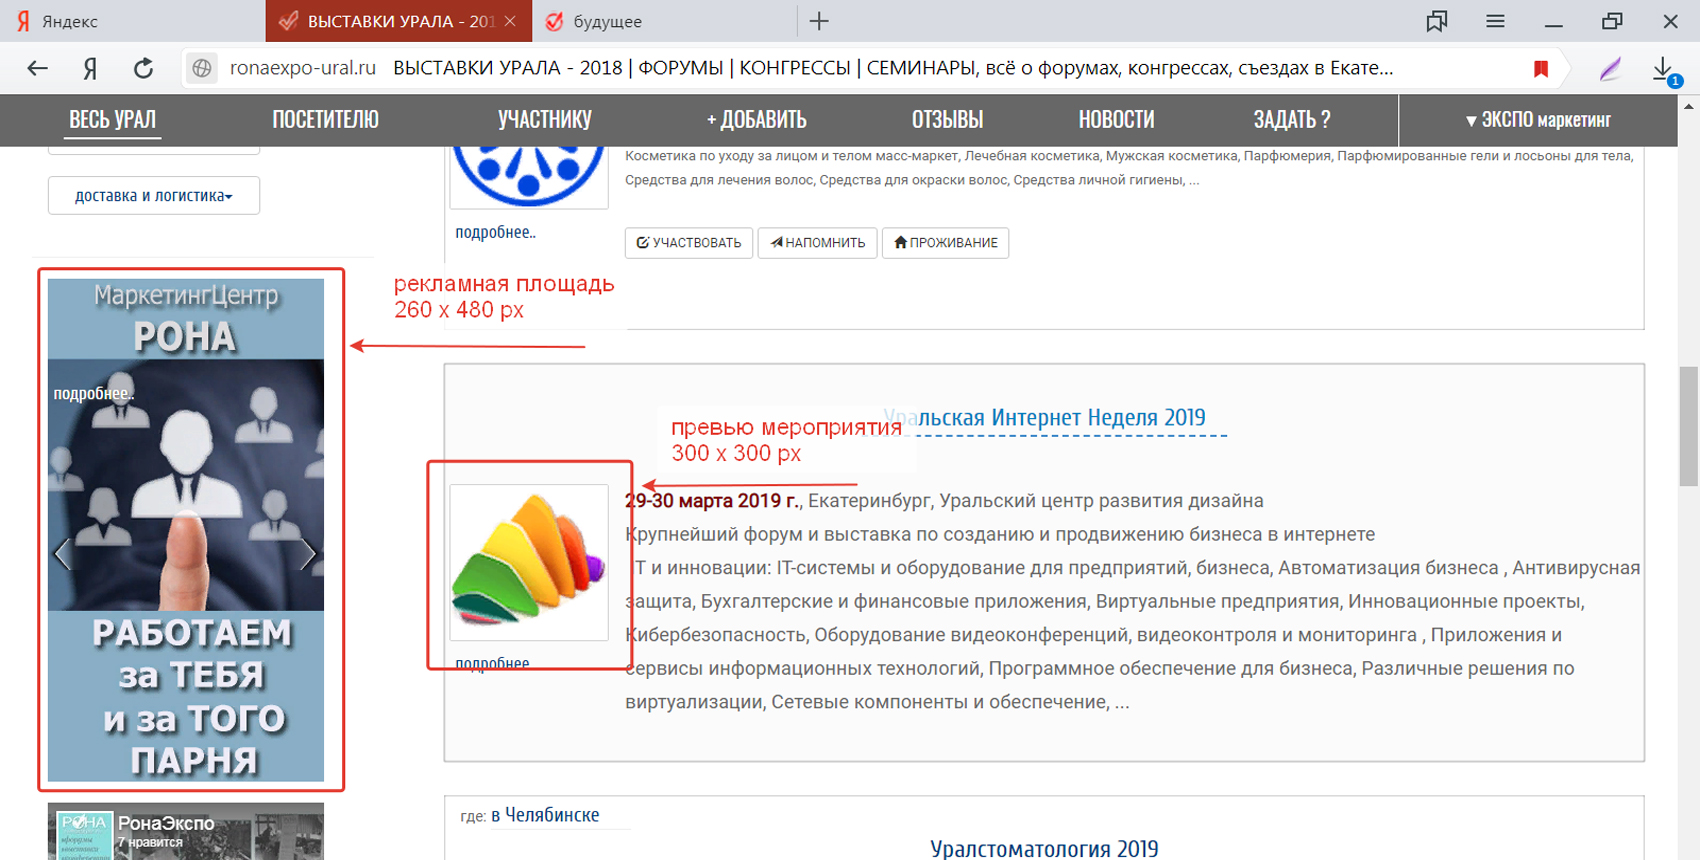The image size is (1700, 860).
Task: Open the colorful rainbow event preview thumbnail
Action: [x=529, y=562]
